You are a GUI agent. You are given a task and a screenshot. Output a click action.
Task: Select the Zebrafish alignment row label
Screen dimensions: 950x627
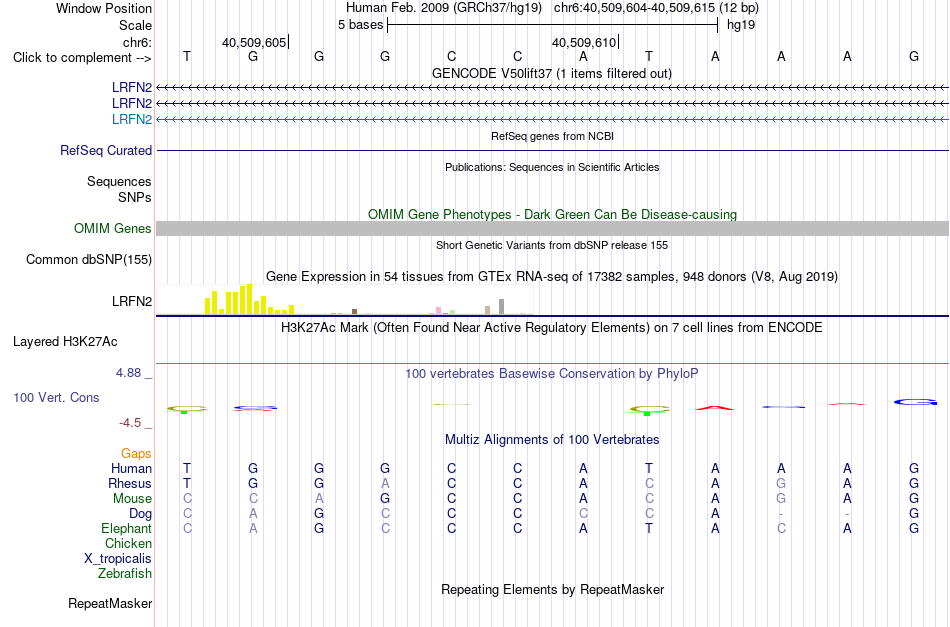tap(125, 573)
